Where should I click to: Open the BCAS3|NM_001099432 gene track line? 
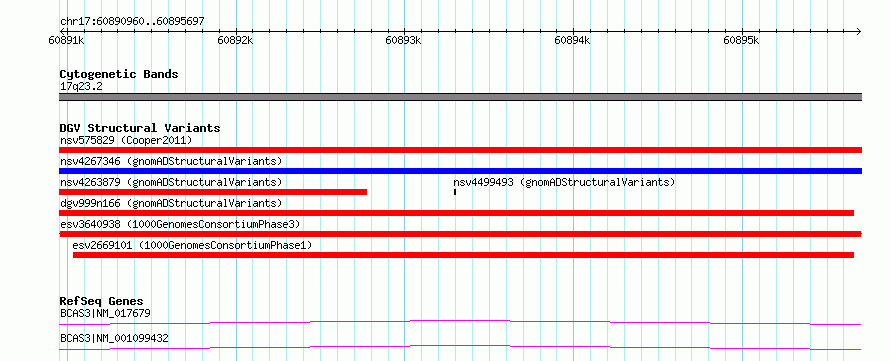[460, 347]
